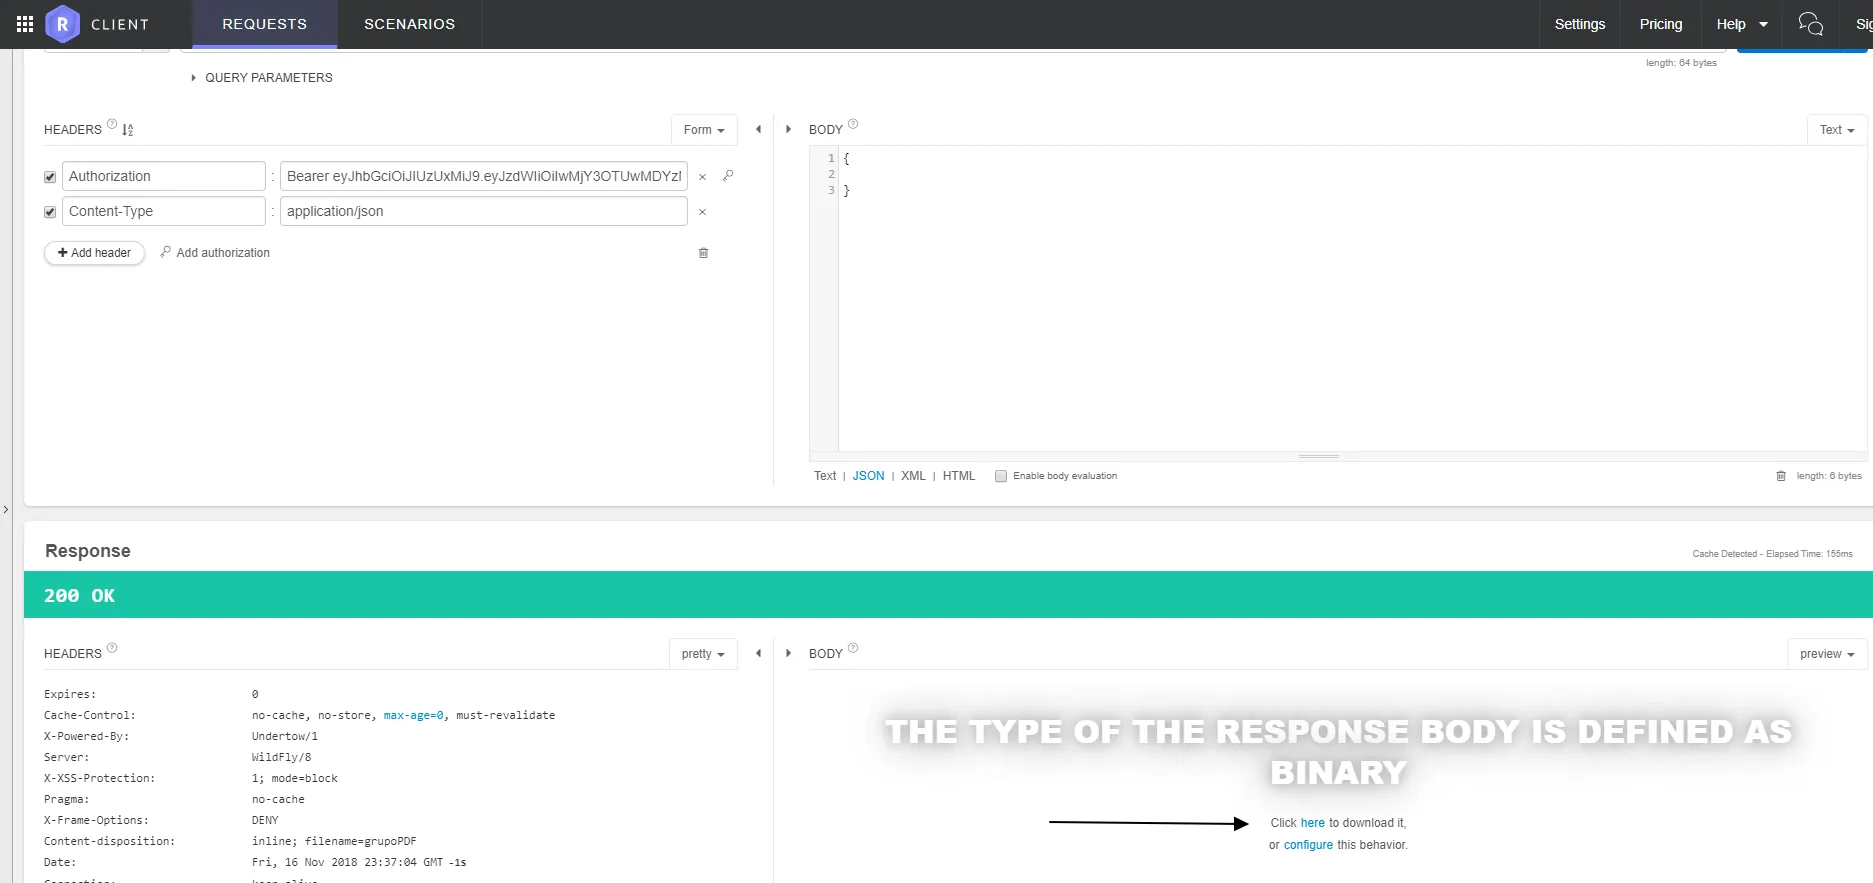Click the Response section heading
Screen dimensions: 1873x883
(88, 551)
